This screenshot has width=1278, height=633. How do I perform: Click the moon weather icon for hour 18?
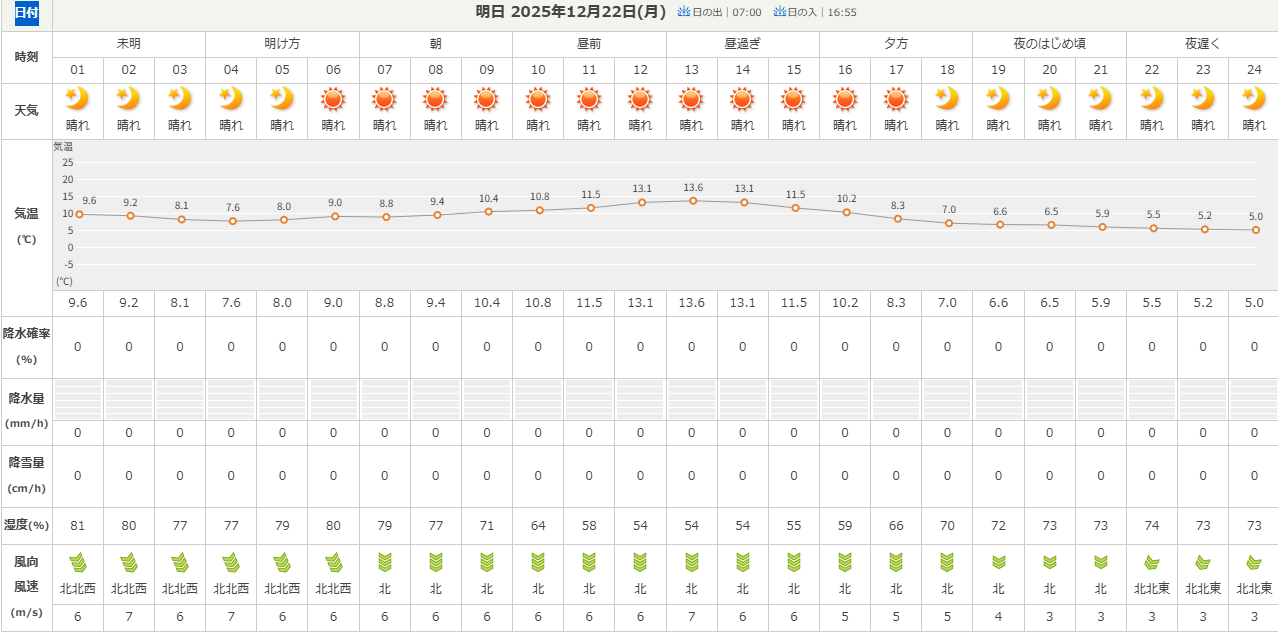tap(946, 99)
